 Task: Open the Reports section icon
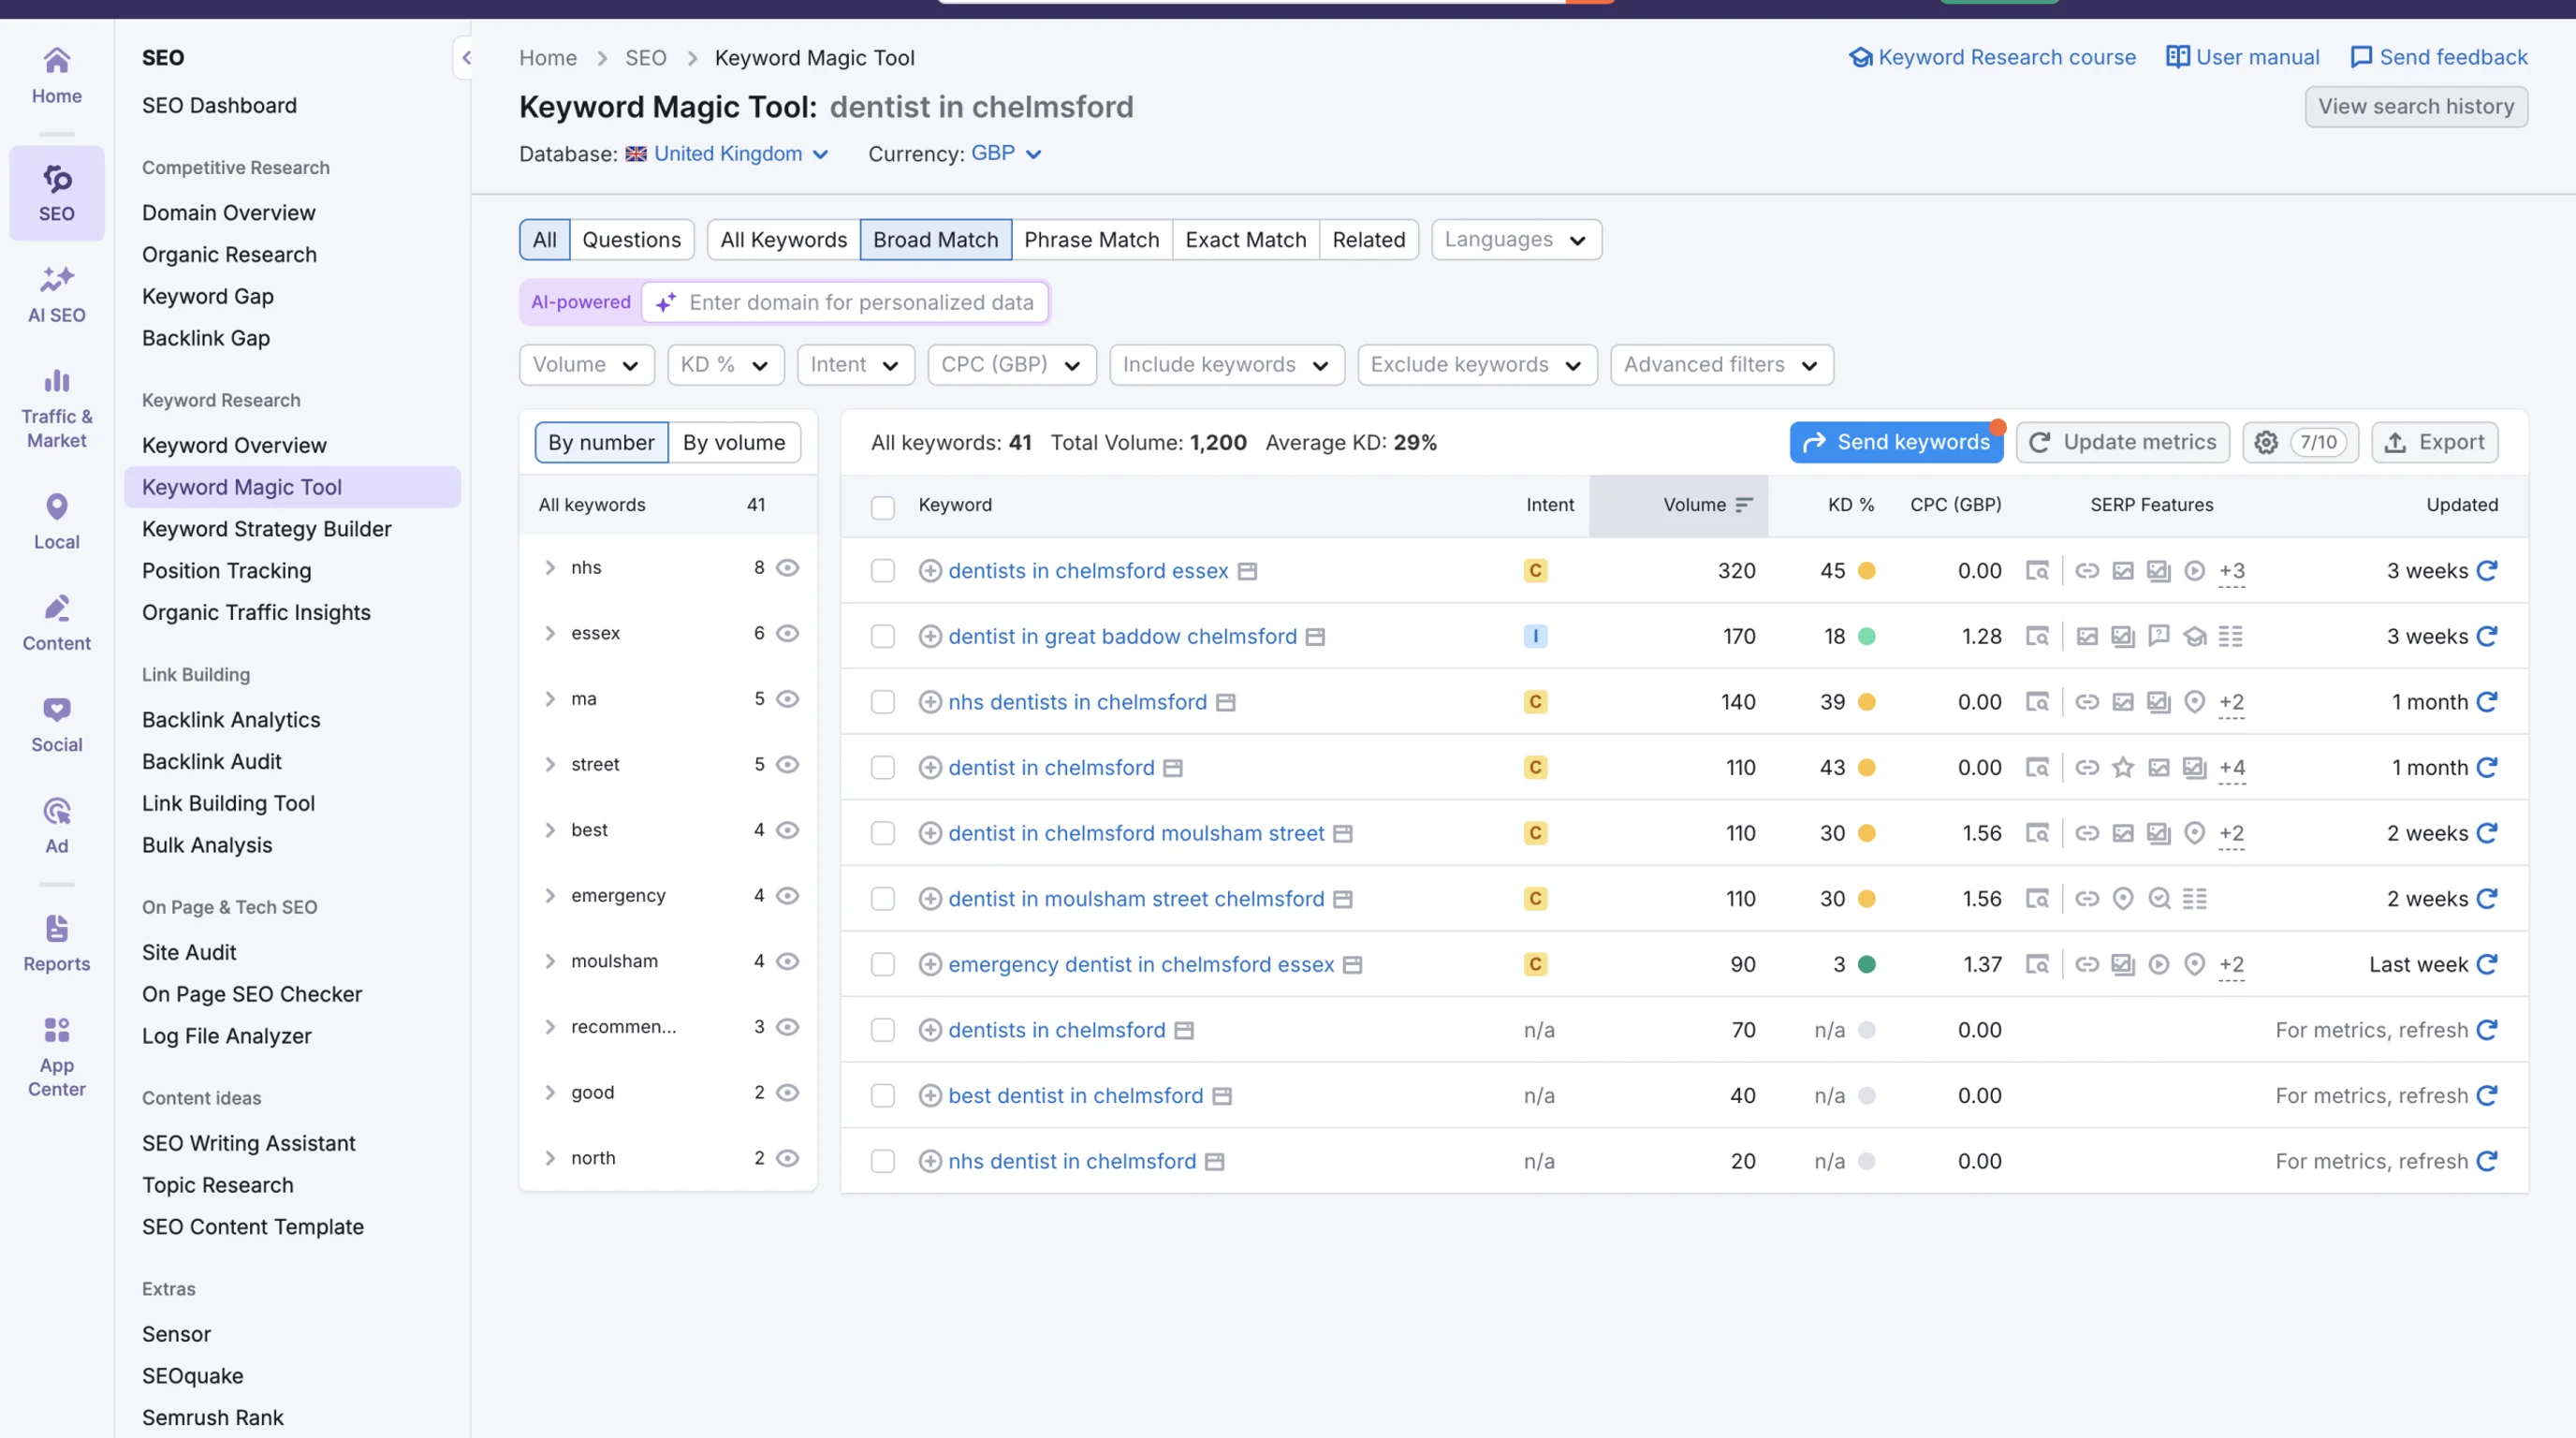click(56, 944)
